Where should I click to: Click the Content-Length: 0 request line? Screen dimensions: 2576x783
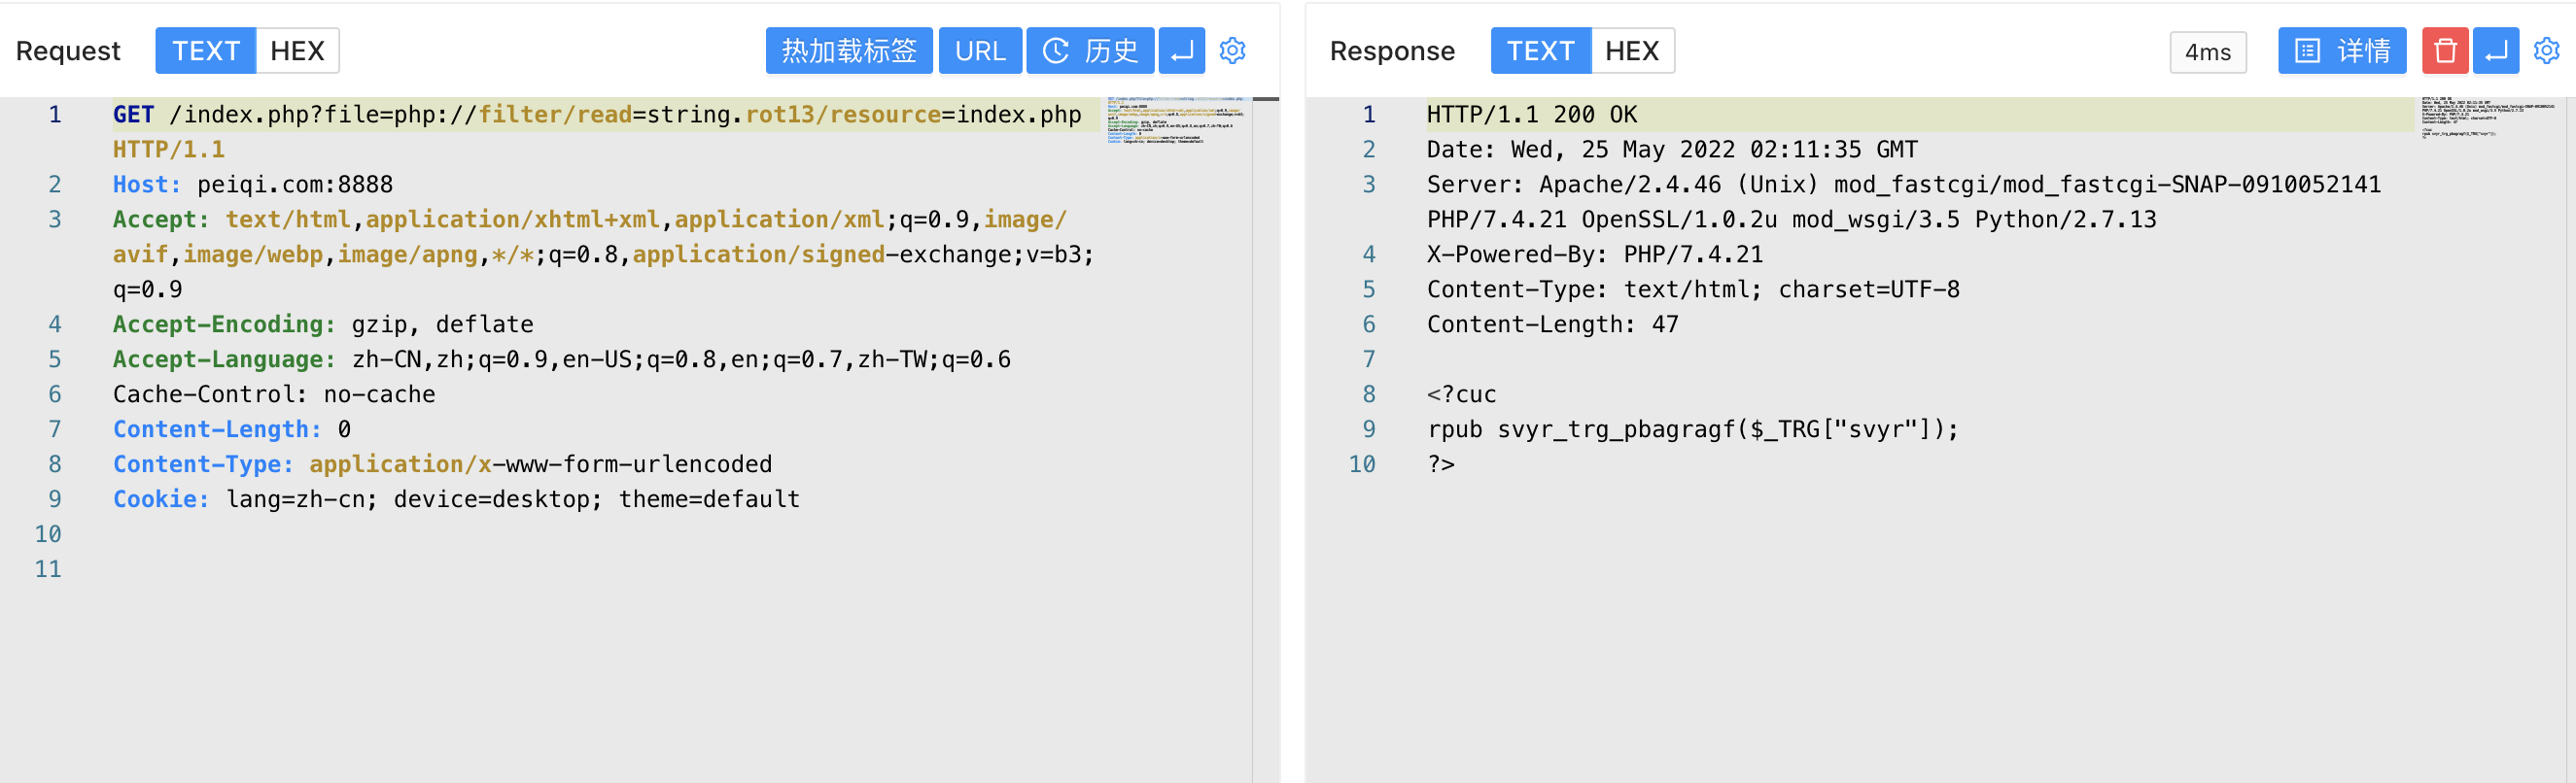(x=232, y=430)
